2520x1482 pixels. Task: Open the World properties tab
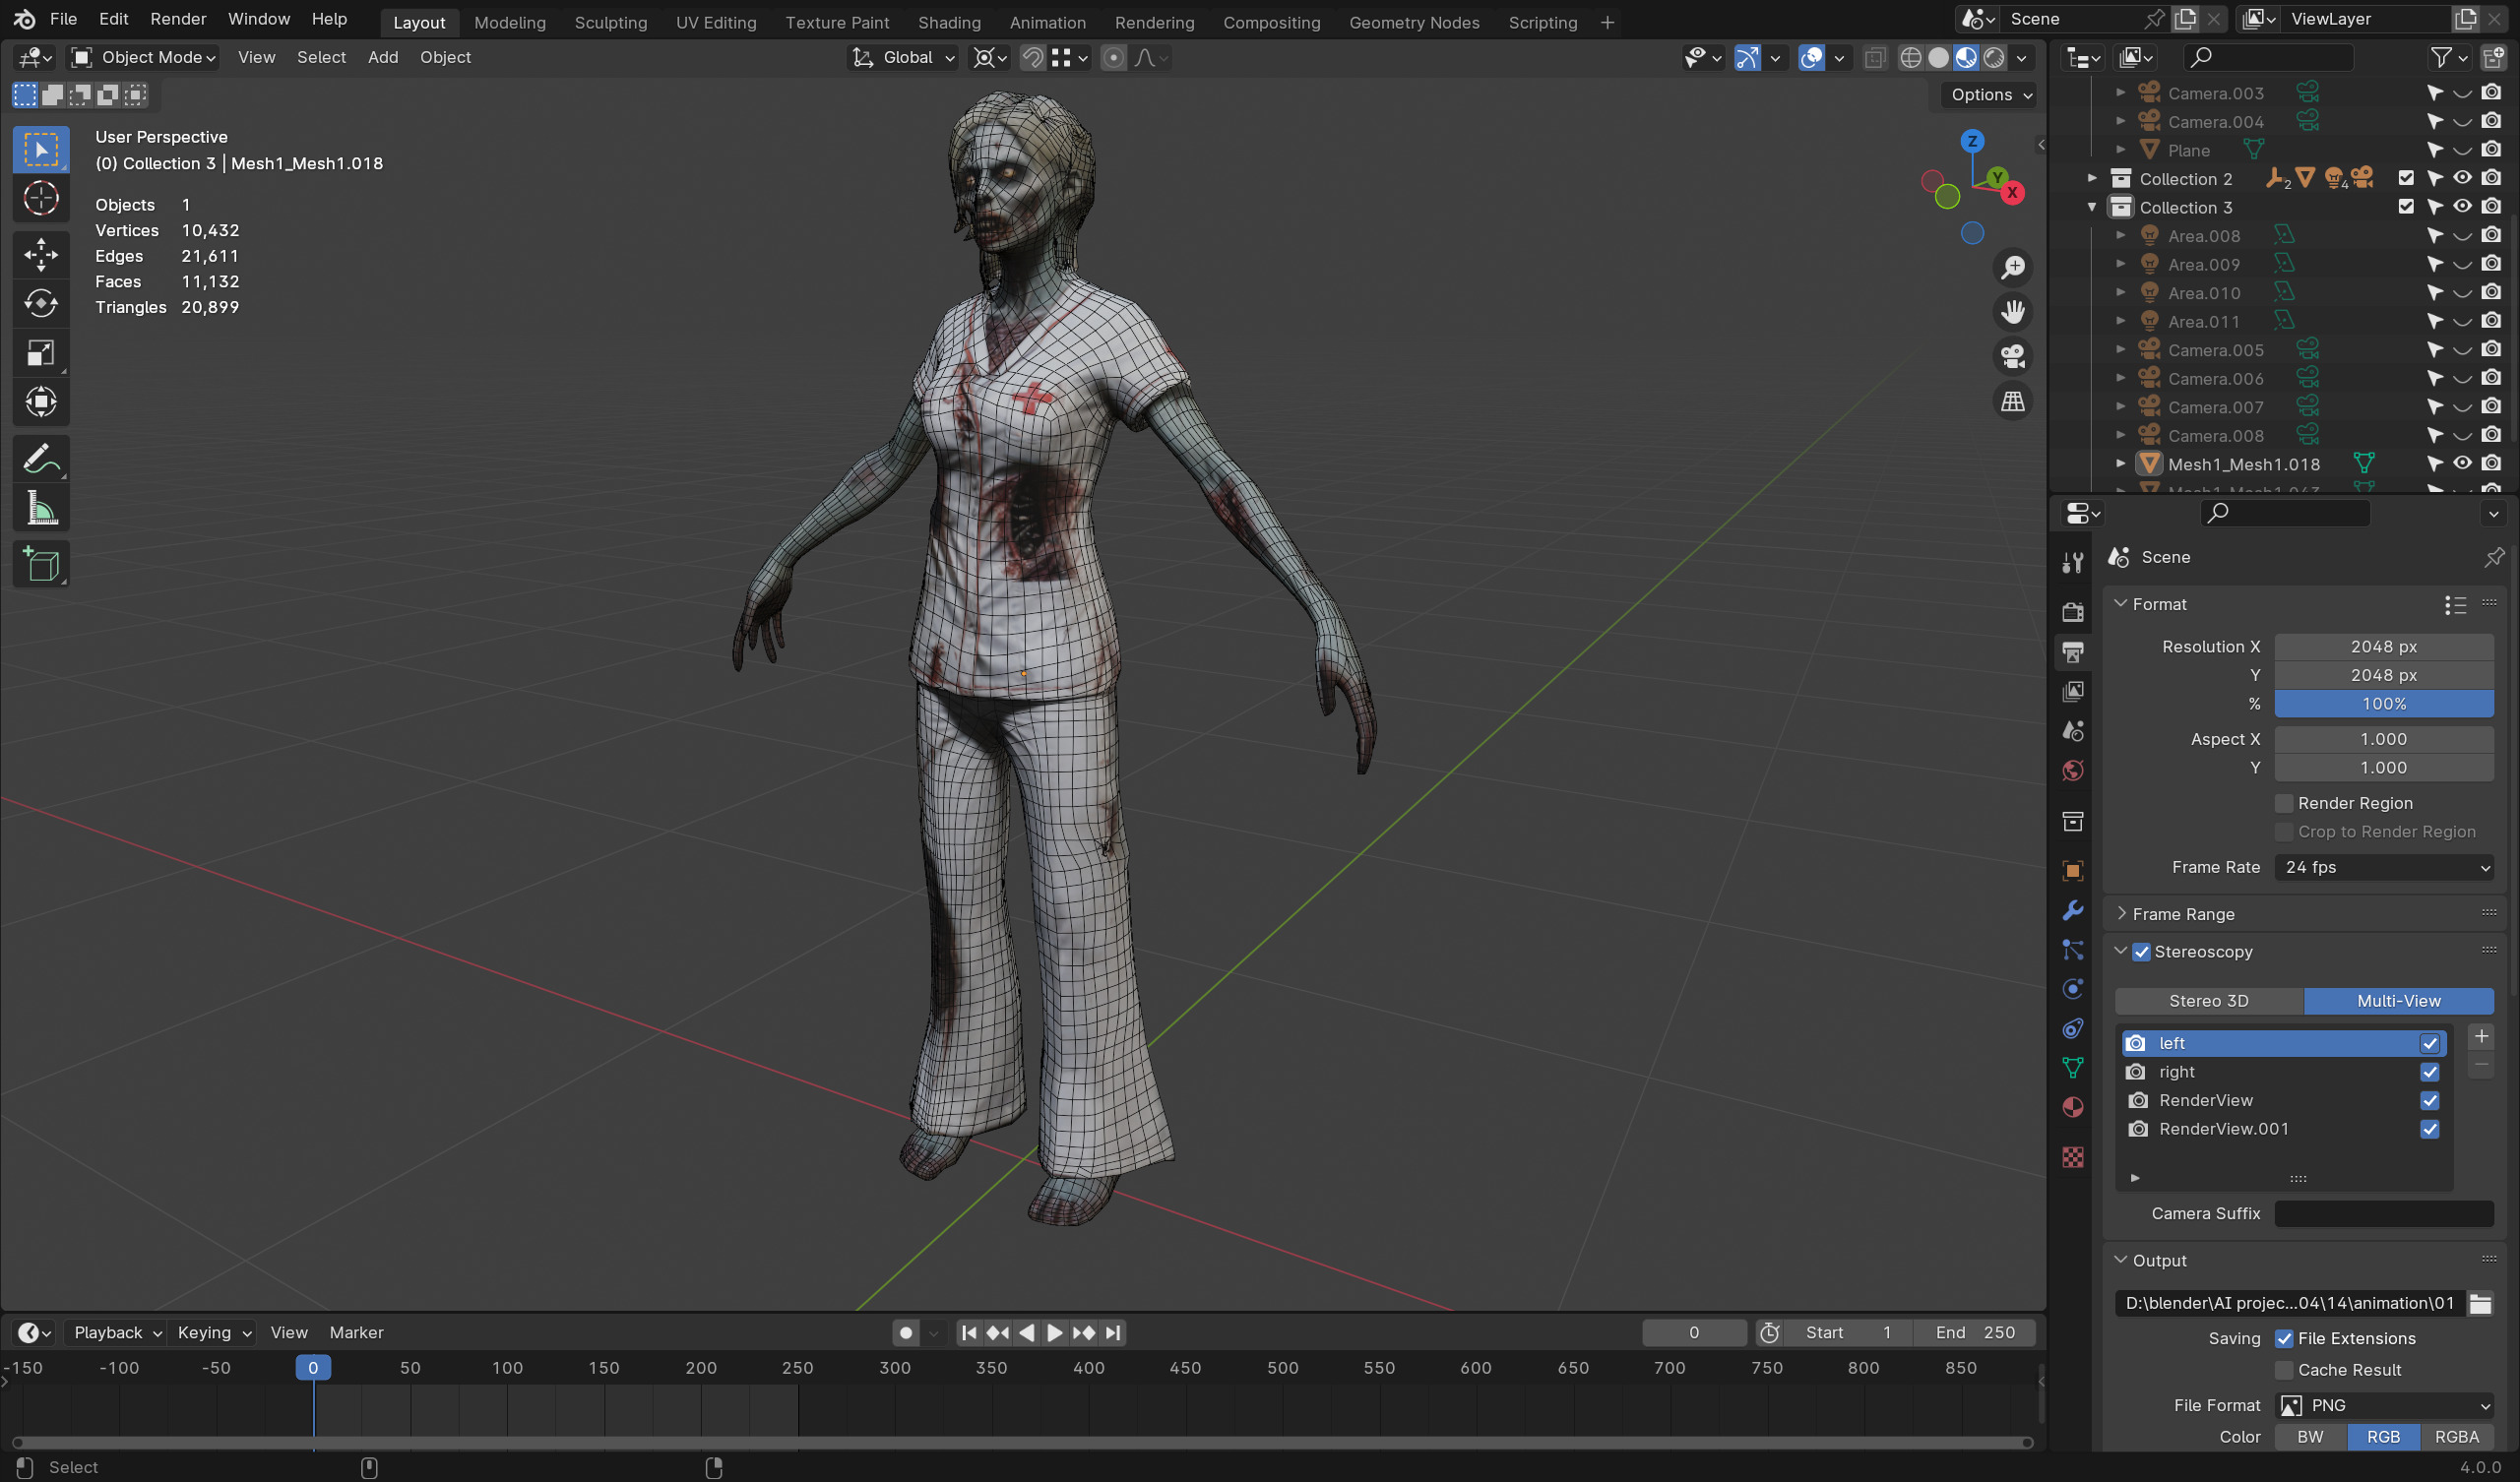click(2073, 770)
